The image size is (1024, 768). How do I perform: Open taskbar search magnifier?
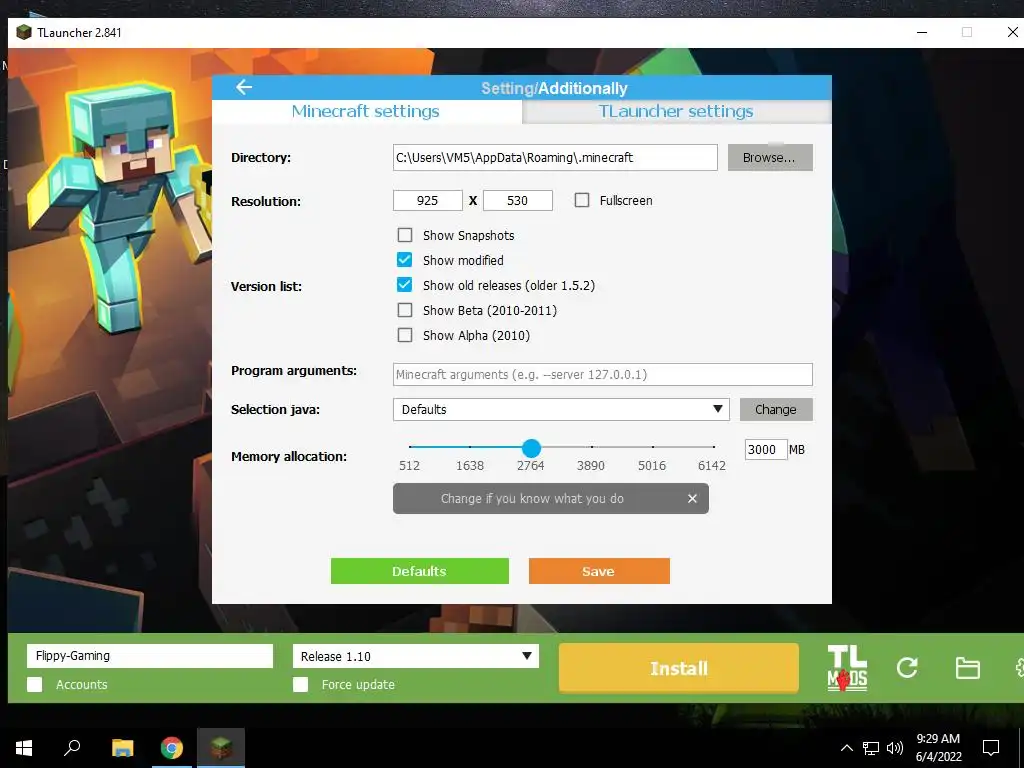[x=72, y=747]
